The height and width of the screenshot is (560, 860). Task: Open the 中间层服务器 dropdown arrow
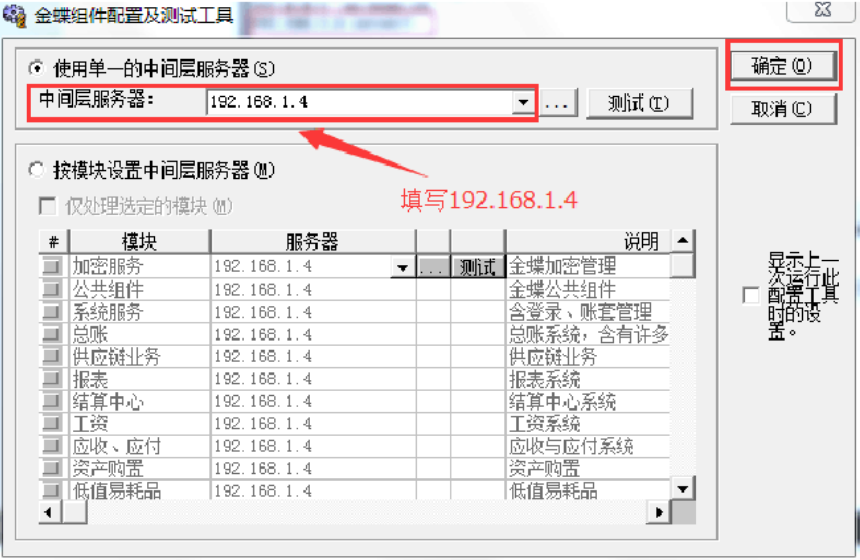(x=523, y=103)
